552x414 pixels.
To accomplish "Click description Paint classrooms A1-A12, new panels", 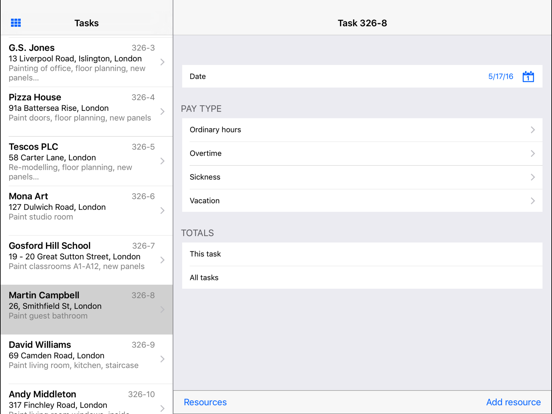I will [76, 266].
